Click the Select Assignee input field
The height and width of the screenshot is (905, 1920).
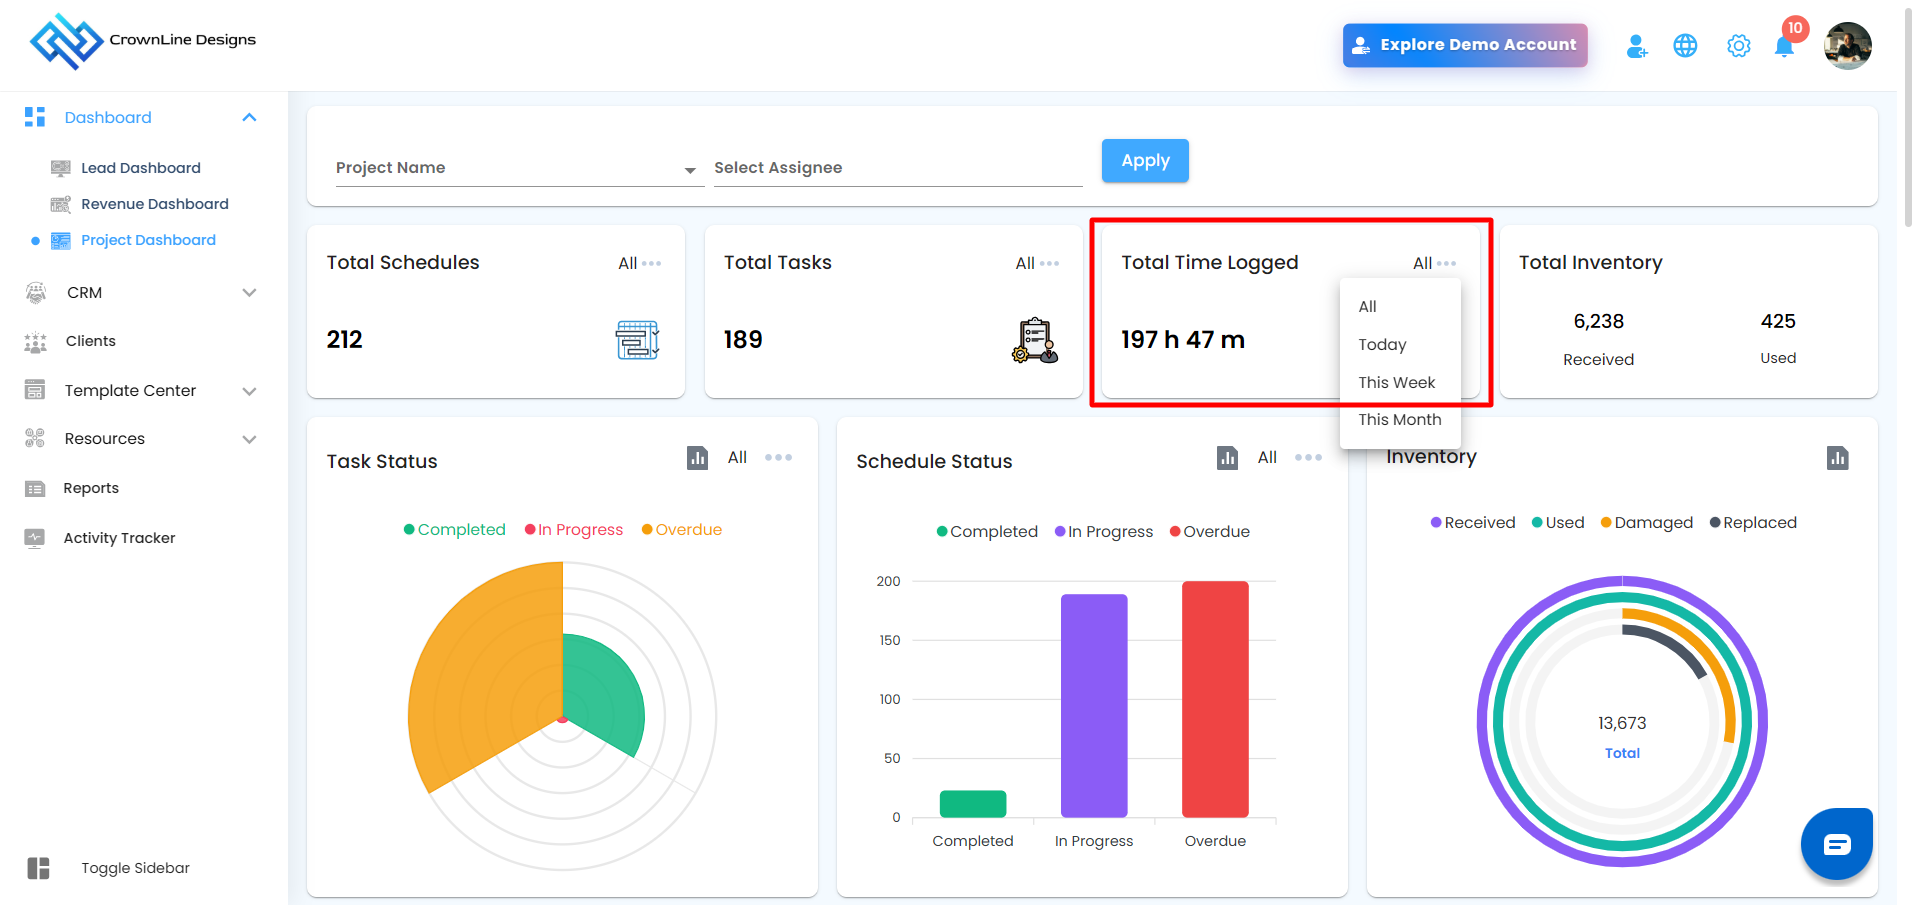click(897, 168)
